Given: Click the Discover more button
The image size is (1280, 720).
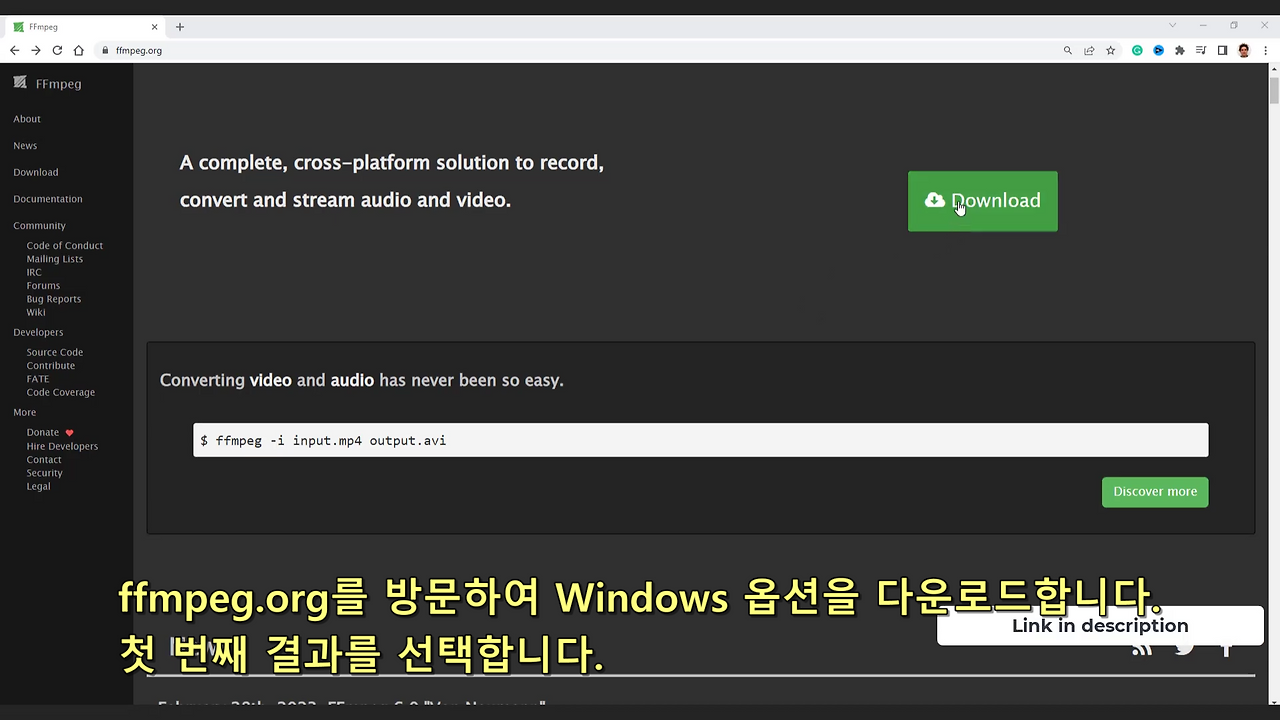Looking at the screenshot, I should (x=1155, y=491).
